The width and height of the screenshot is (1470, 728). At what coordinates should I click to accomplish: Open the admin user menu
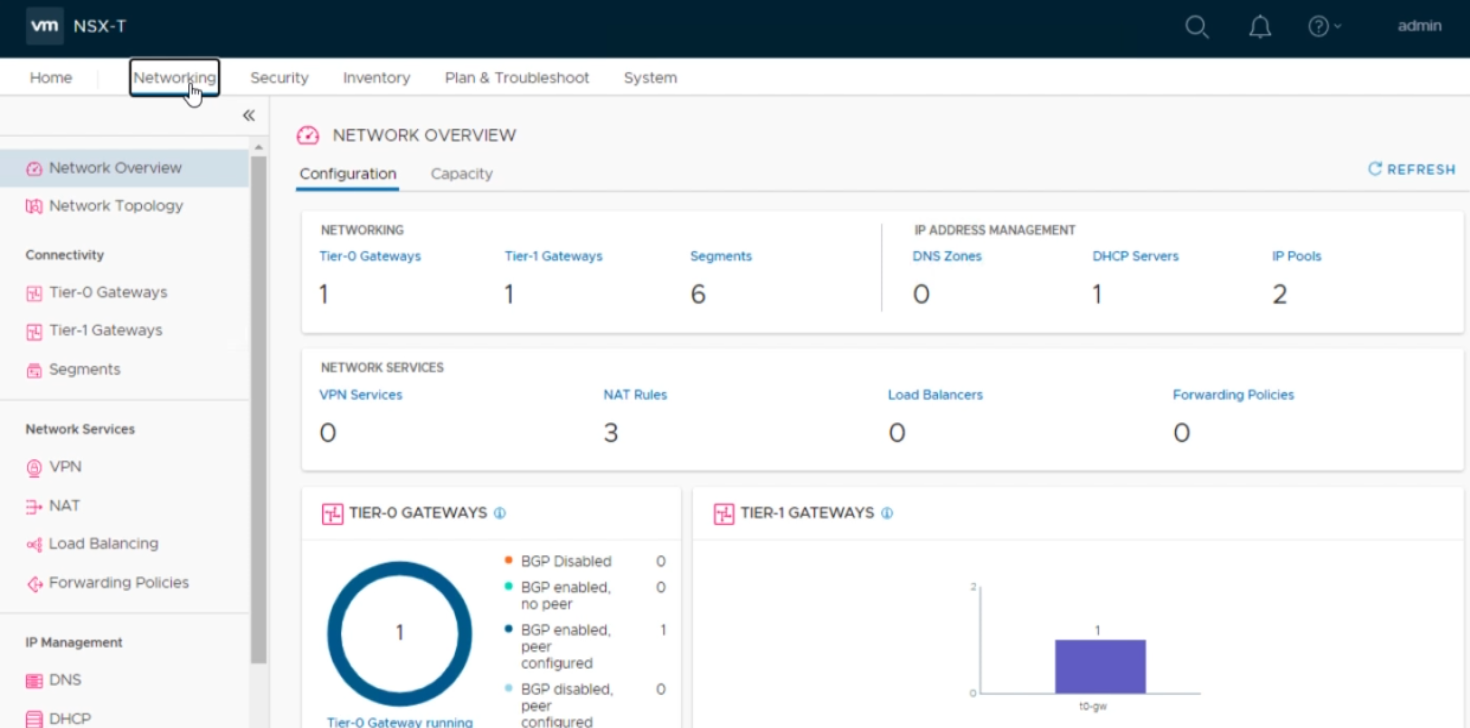(1419, 27)
